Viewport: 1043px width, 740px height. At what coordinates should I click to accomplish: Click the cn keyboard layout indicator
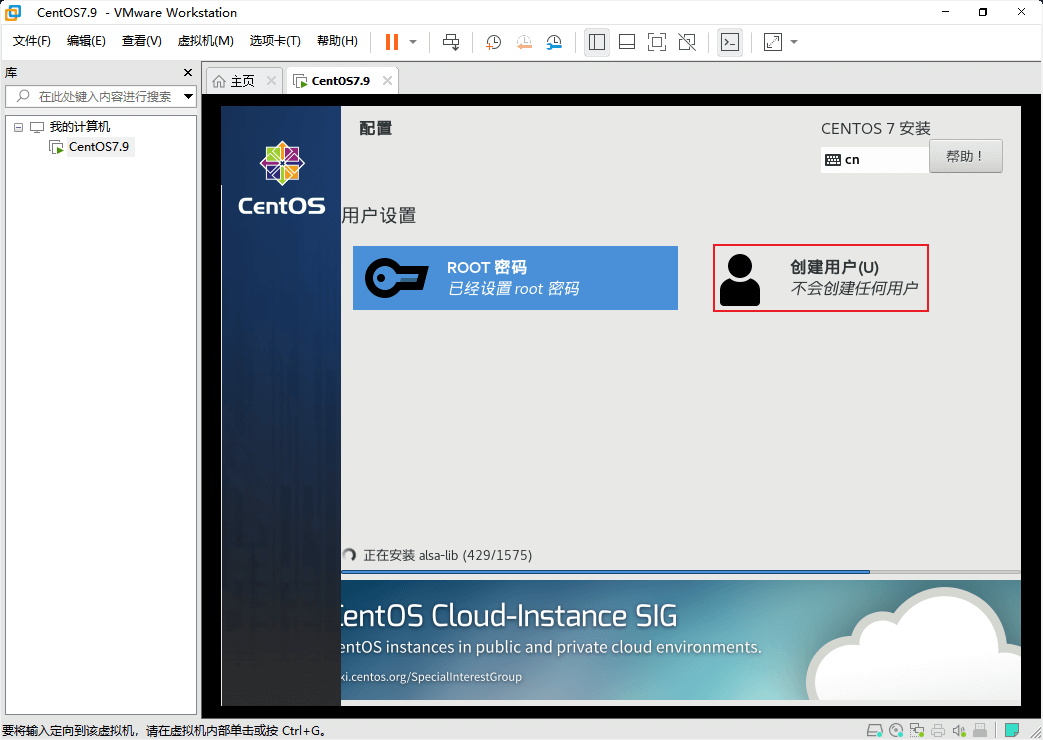(875, 160)
